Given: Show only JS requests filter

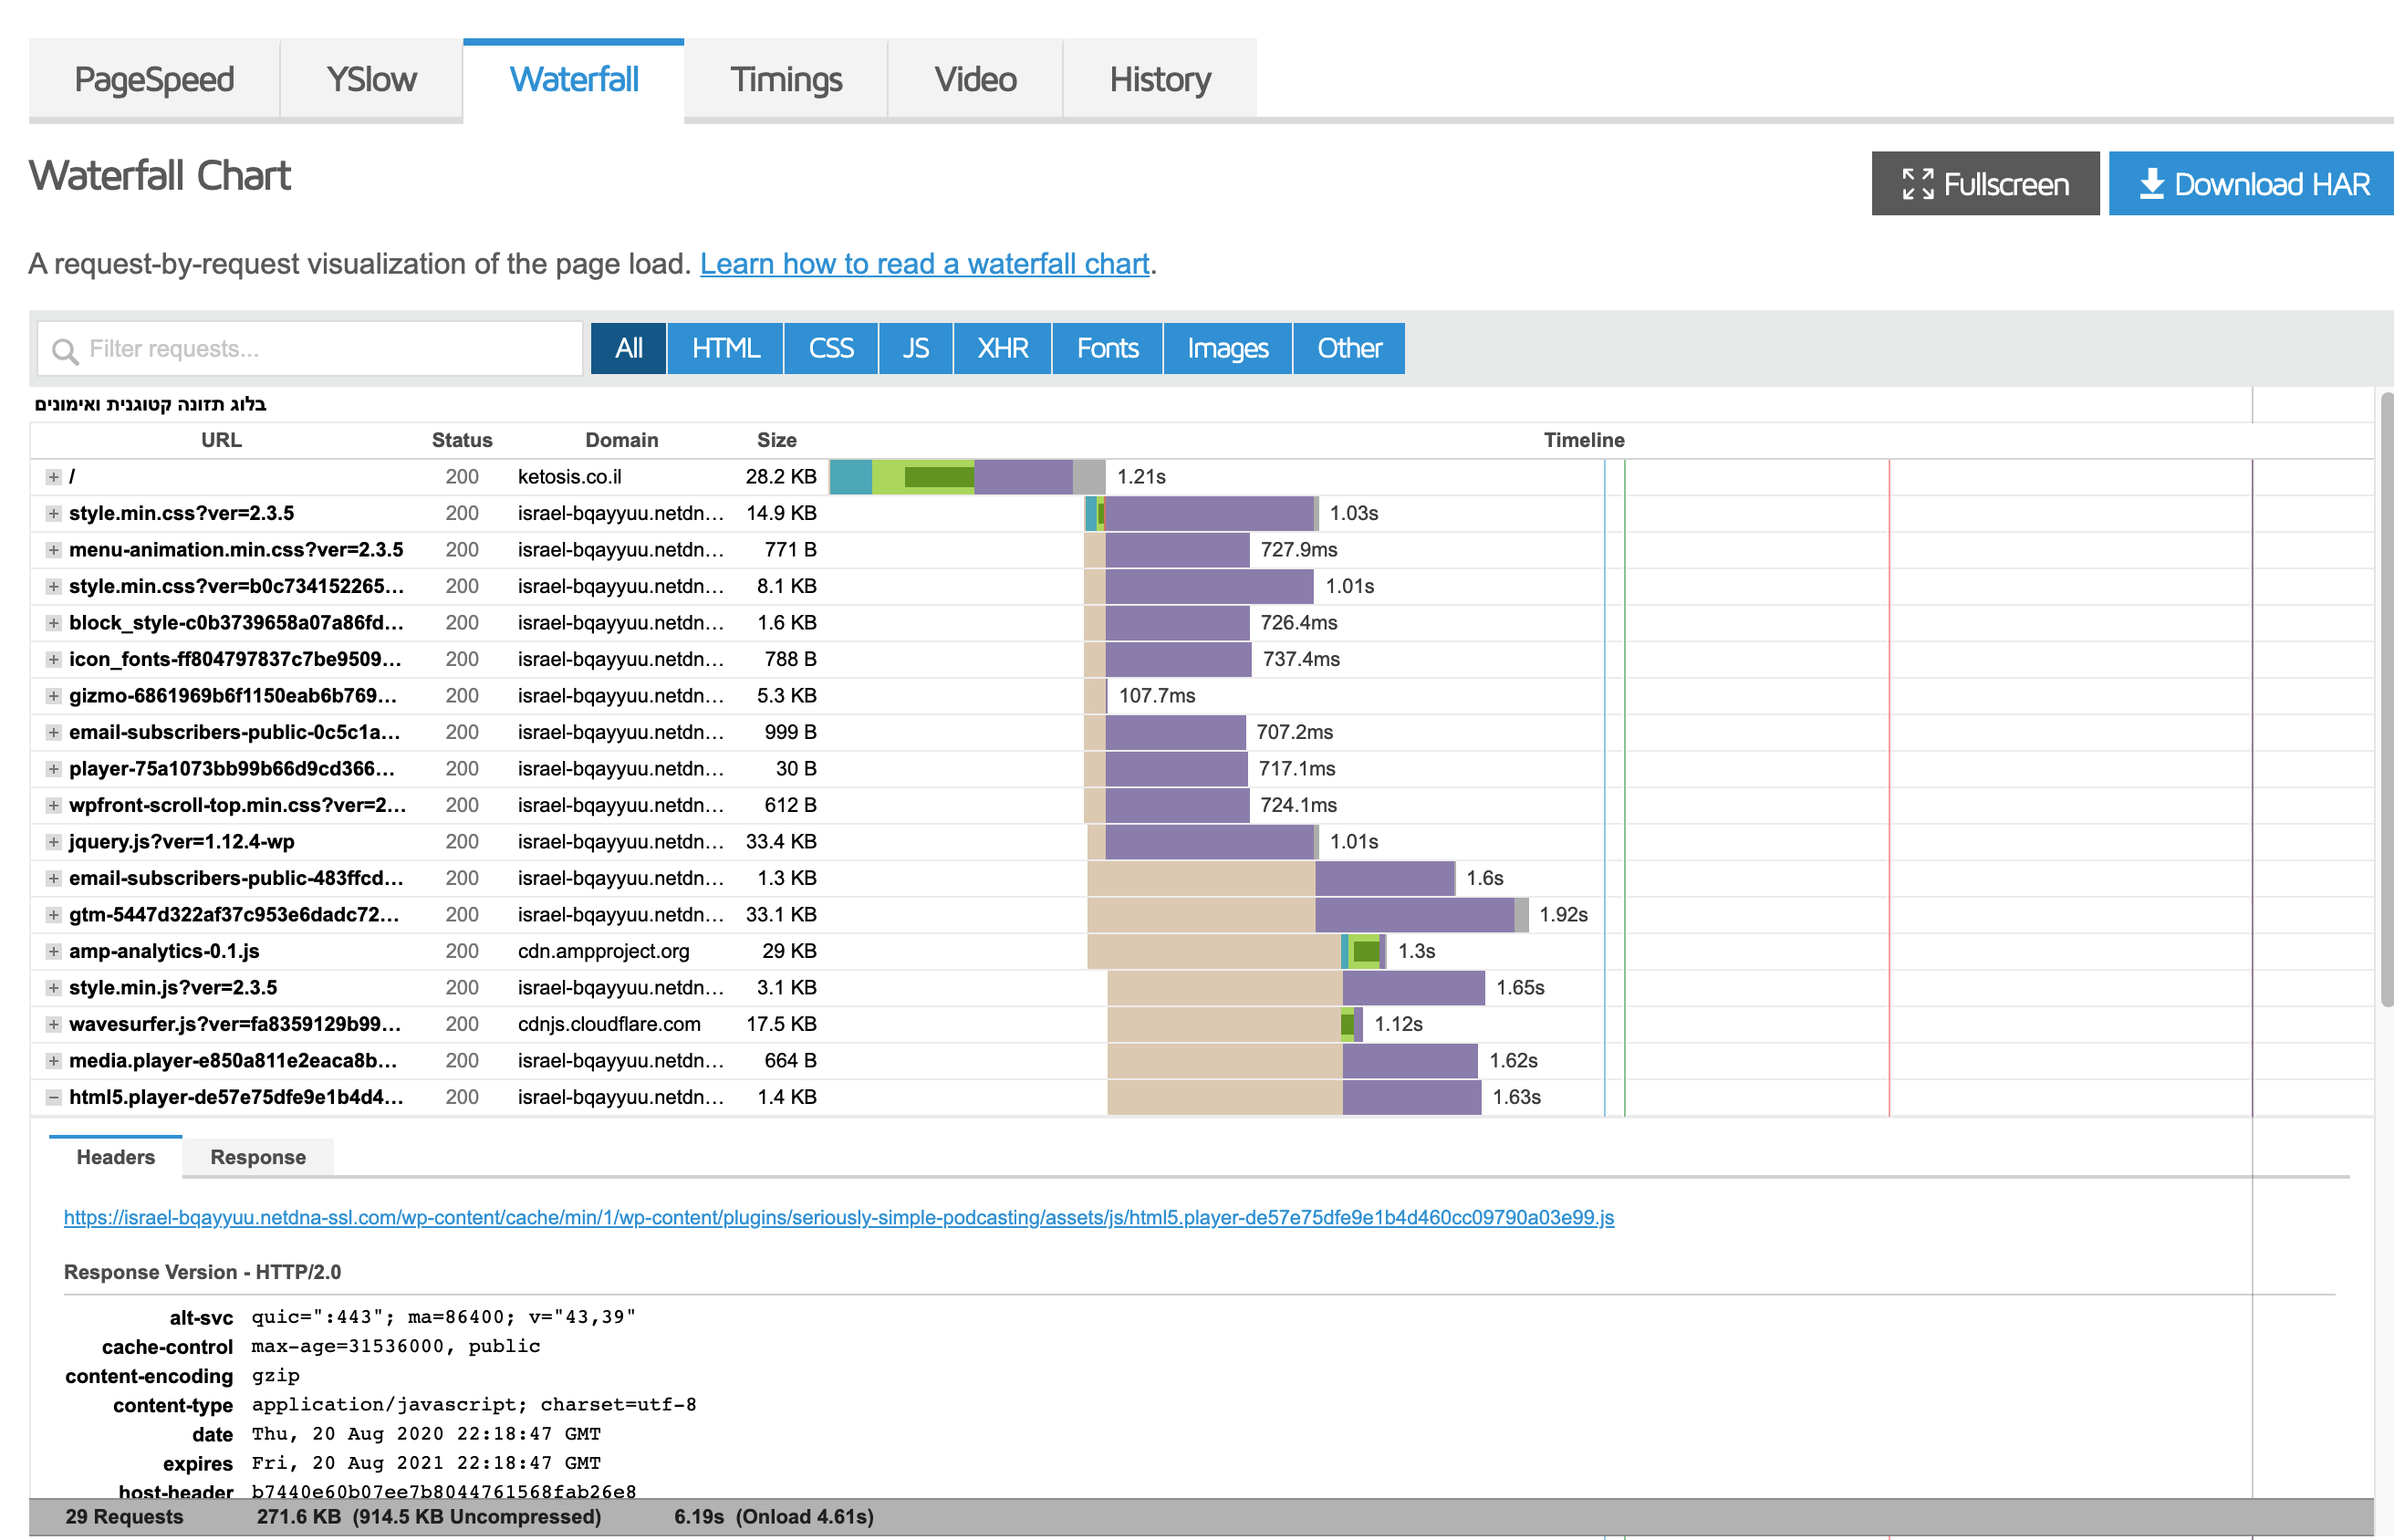Looking at the screenshot, I should (915, 348).
